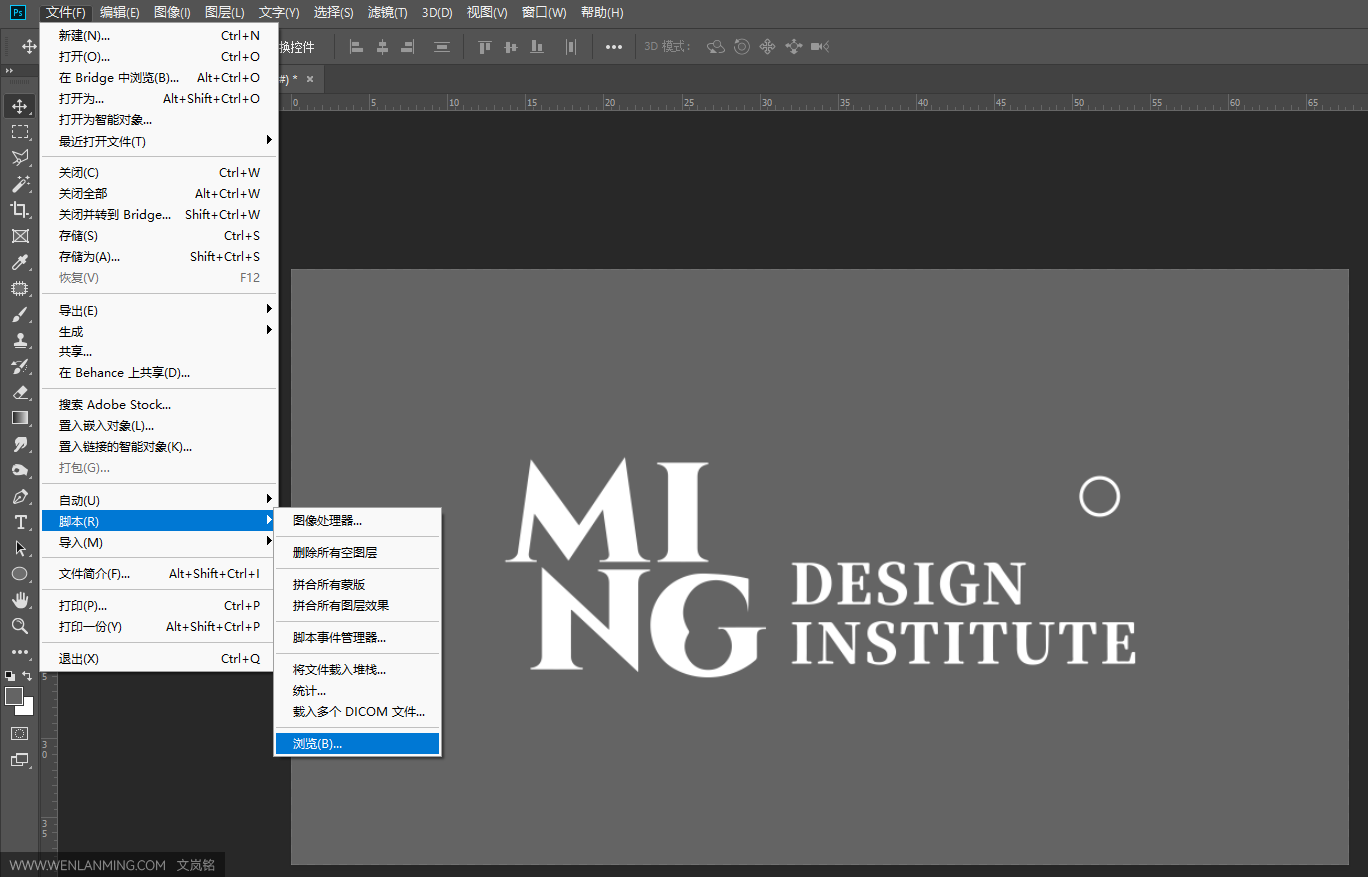Select the Pen tool
Screen dimensions: 1368x877
point(20,496)
